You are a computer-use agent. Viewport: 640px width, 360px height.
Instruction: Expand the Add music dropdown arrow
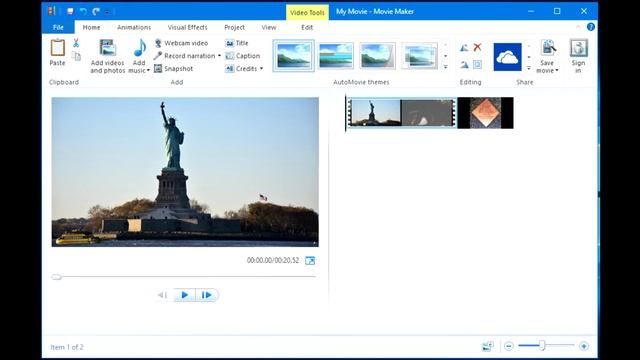coord(148,71)
